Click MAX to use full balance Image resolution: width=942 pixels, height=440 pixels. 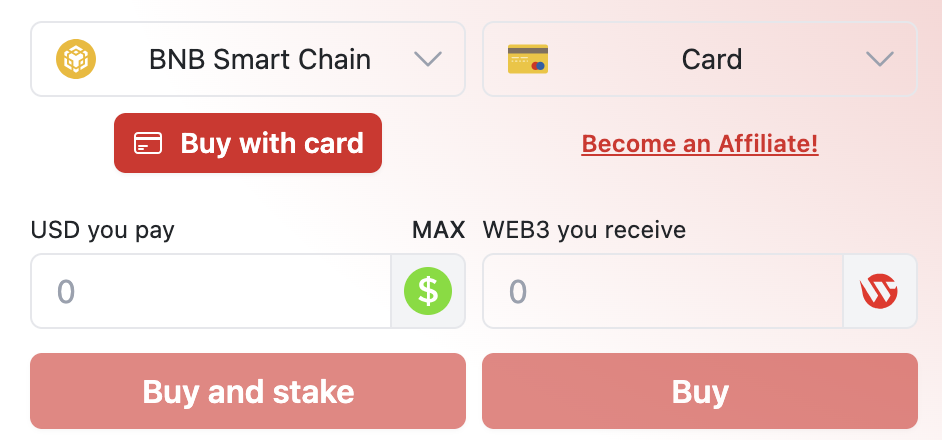(x=438, y=230)
